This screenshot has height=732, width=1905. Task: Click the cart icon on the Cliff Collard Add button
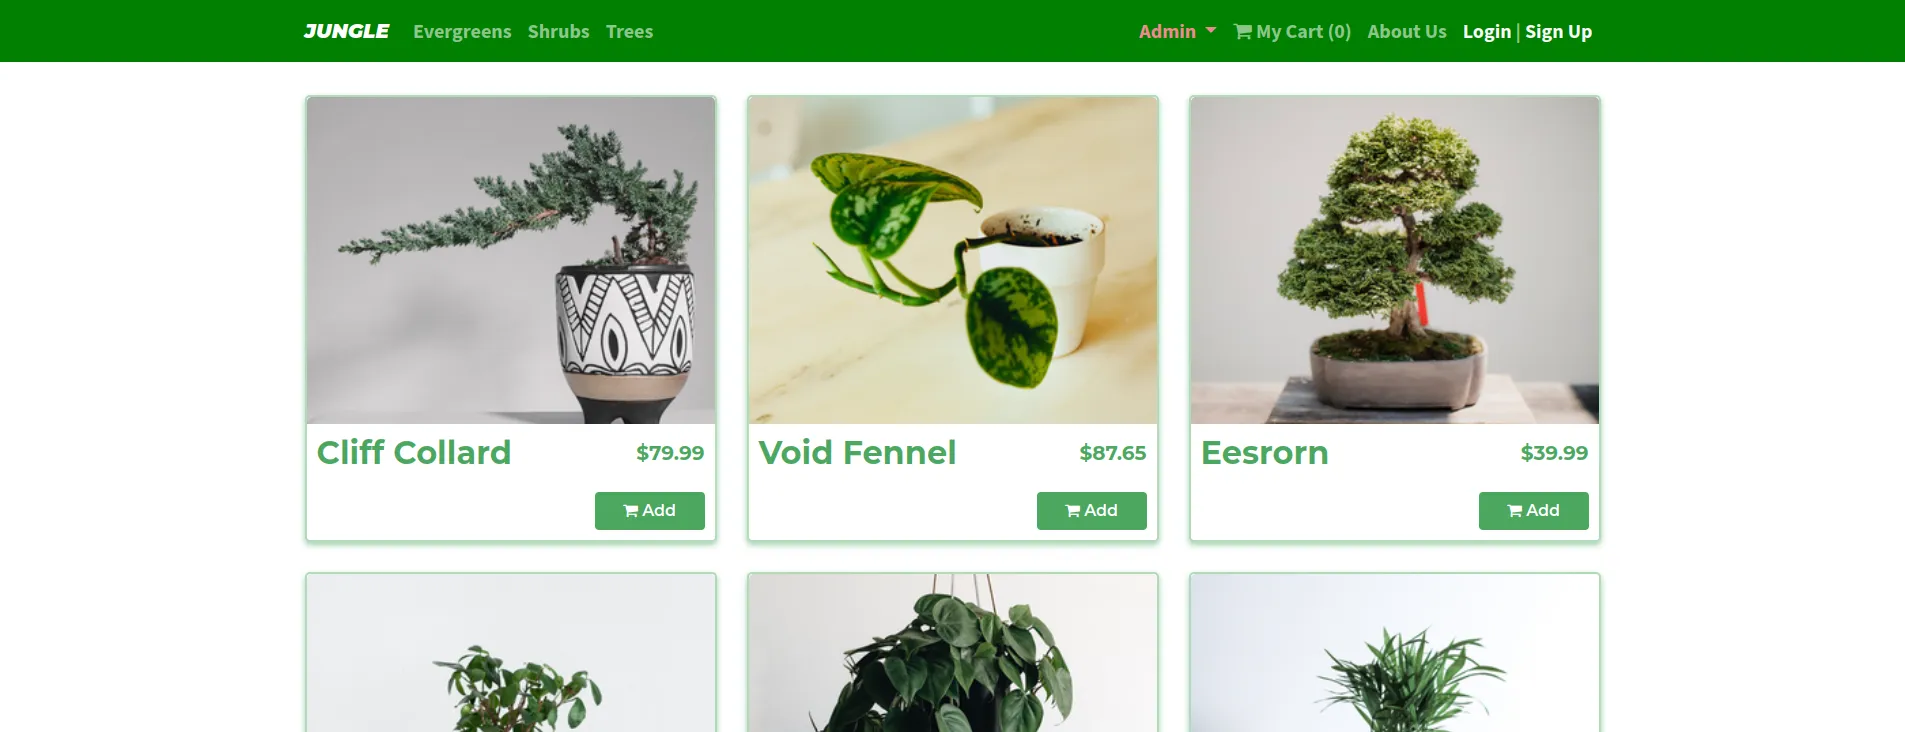tap(631, 511)
